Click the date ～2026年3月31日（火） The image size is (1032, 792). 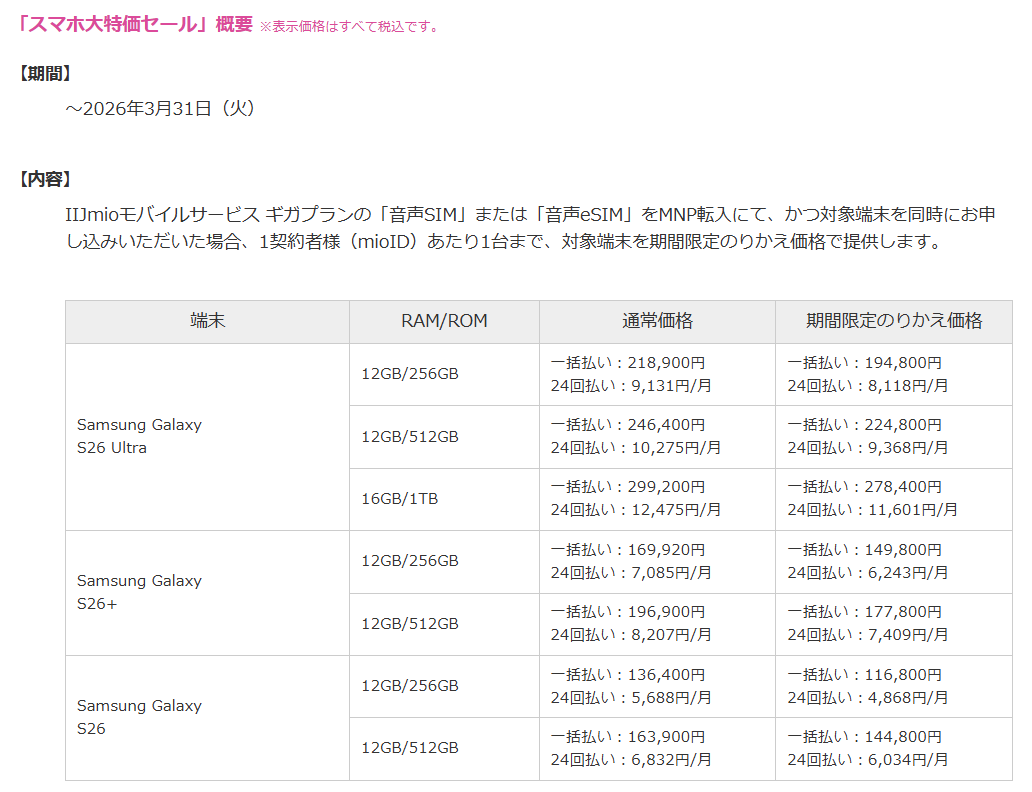161,107
